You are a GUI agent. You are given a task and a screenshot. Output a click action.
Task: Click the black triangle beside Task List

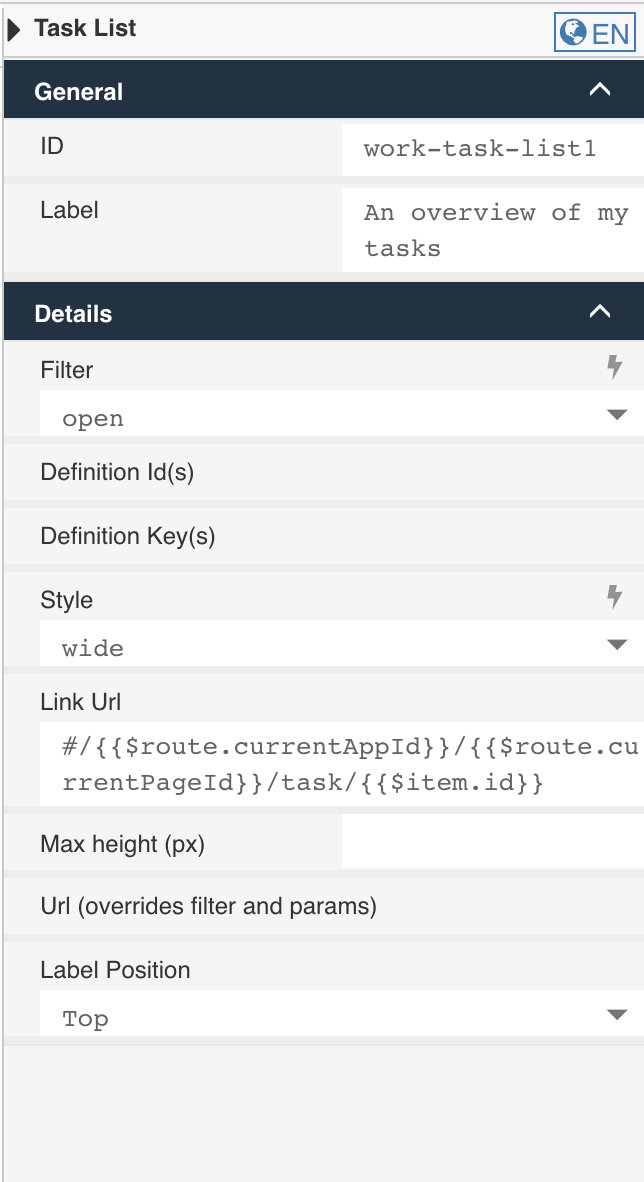(14, 28)
